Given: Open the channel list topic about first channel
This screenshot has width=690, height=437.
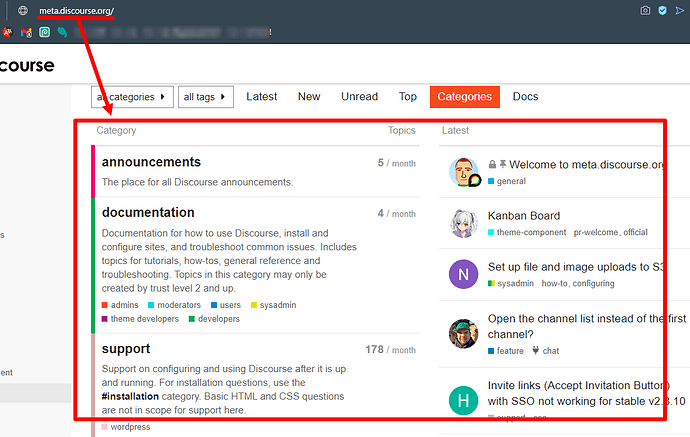Looking at the screenshot, I should coord(587,326).
